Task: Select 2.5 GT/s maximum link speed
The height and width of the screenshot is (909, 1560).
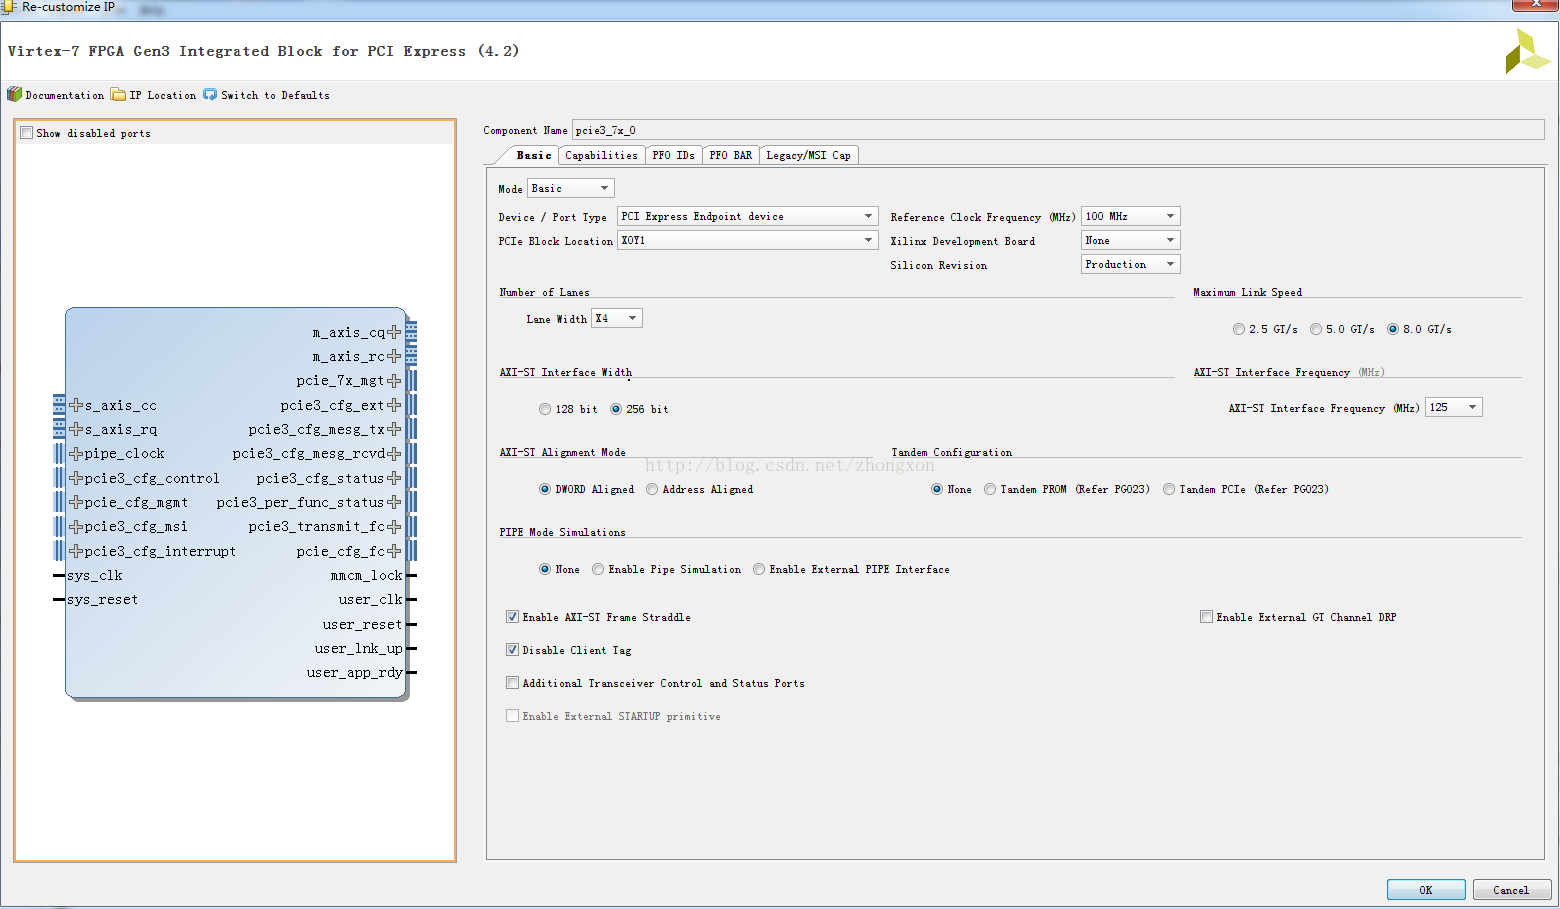Action: click(1239, 329)
